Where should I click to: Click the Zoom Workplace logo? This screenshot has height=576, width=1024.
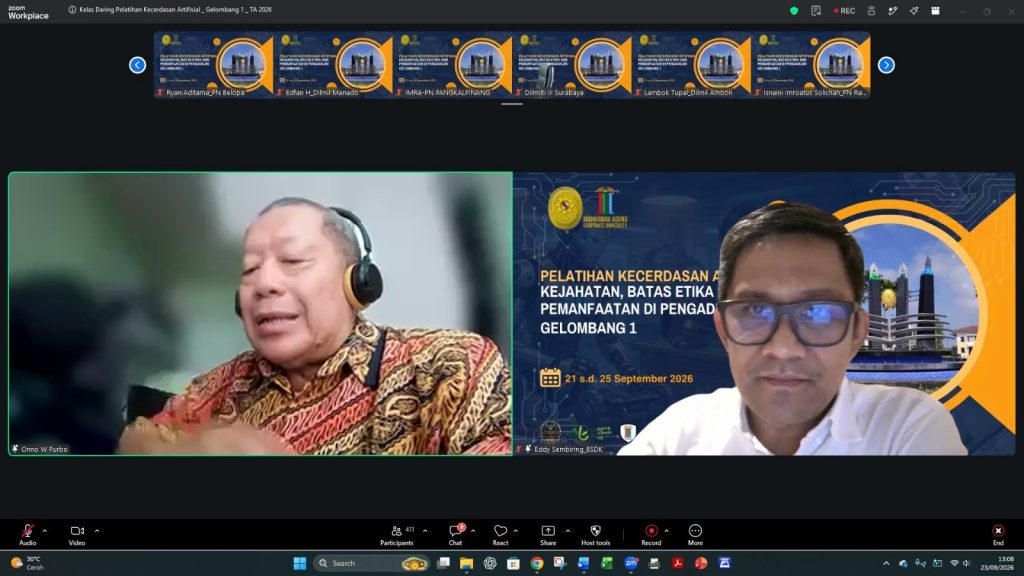pos(28,12)
